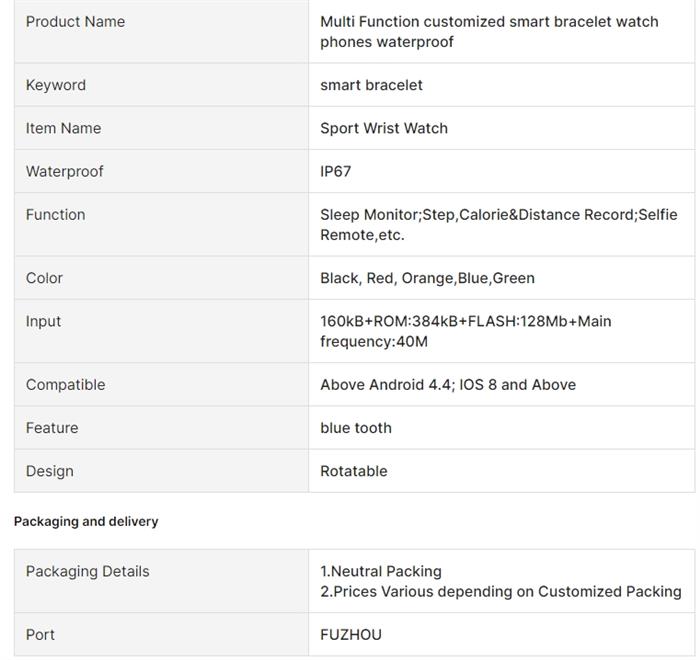Select the Color row label
Viewport: 700px width, 660px height.
point(44,278)
